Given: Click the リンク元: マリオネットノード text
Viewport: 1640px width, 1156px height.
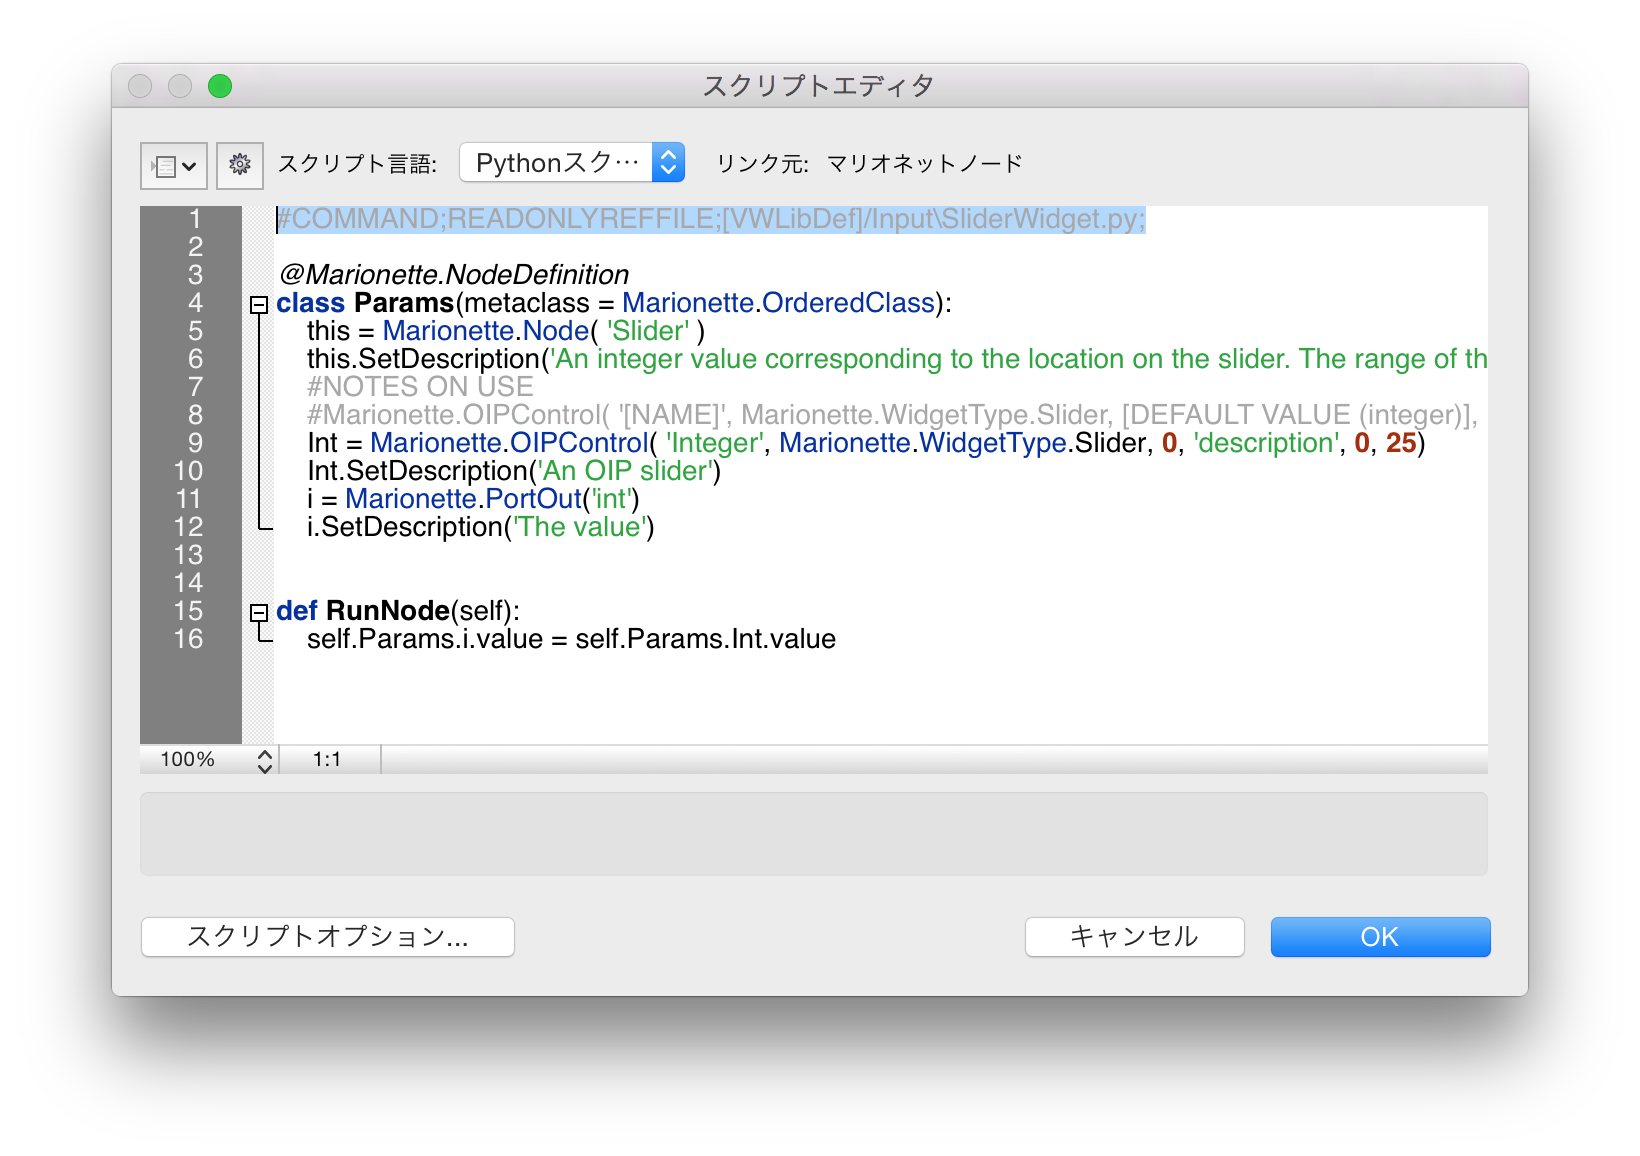Looking at the screenshot, I should click(870, 164).
